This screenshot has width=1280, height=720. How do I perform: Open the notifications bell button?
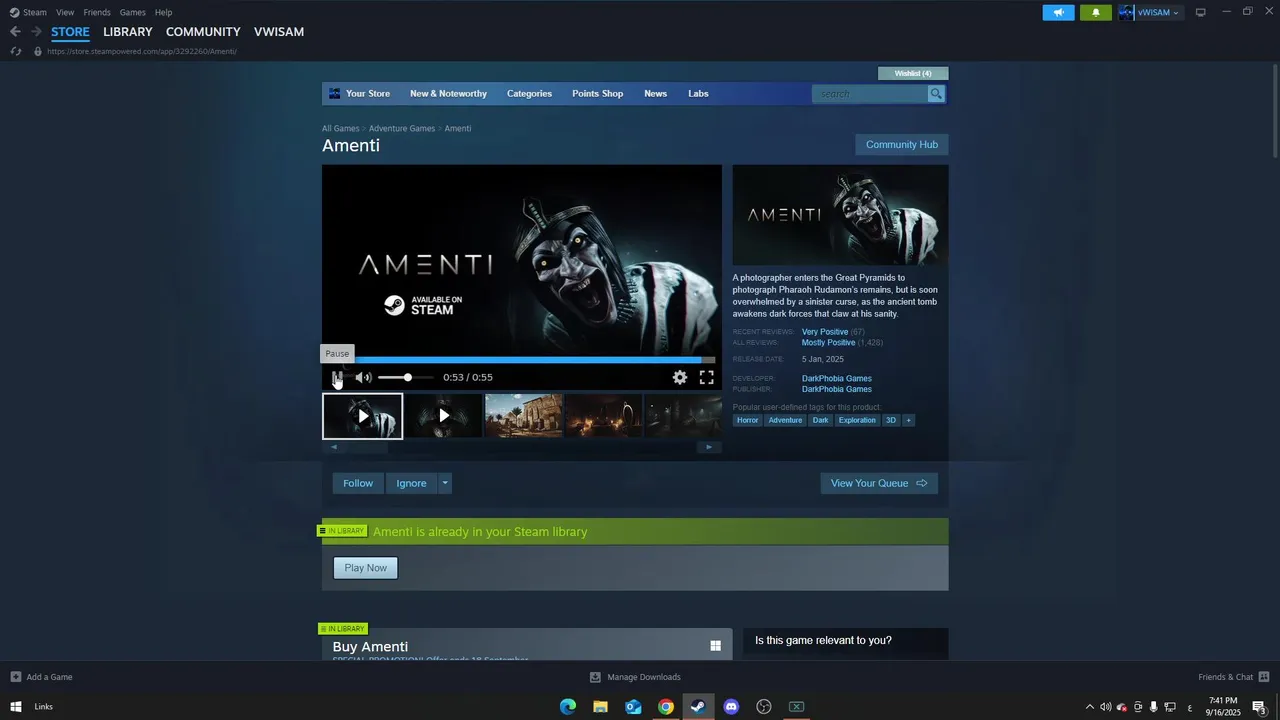click(x=1095, y=12)
